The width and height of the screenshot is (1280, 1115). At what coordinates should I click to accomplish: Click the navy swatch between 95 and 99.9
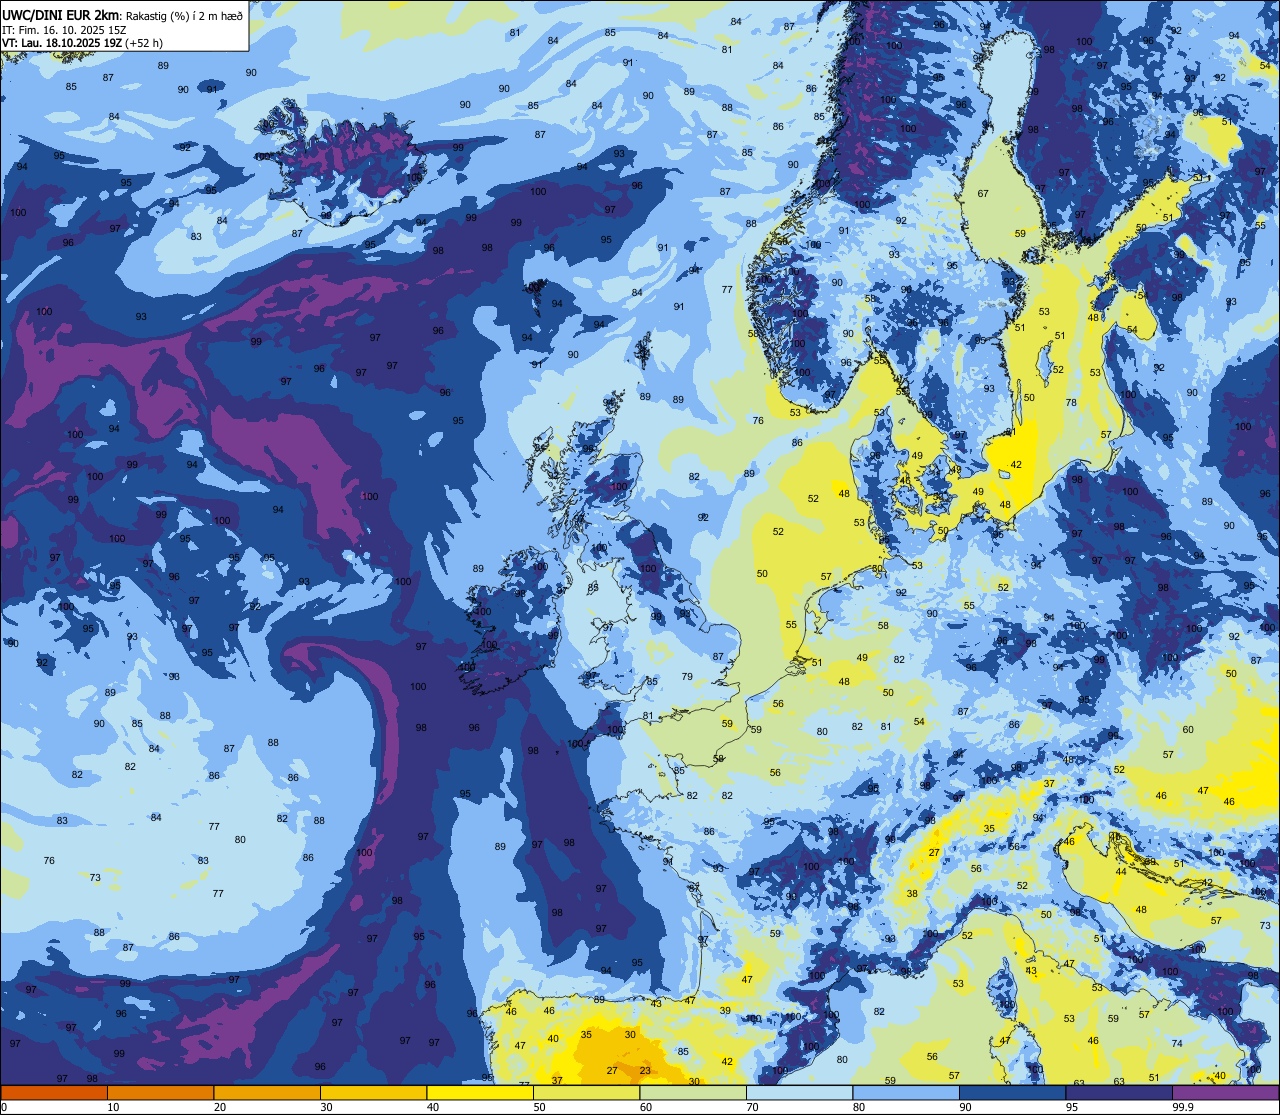click(x=1119, y=1092)
